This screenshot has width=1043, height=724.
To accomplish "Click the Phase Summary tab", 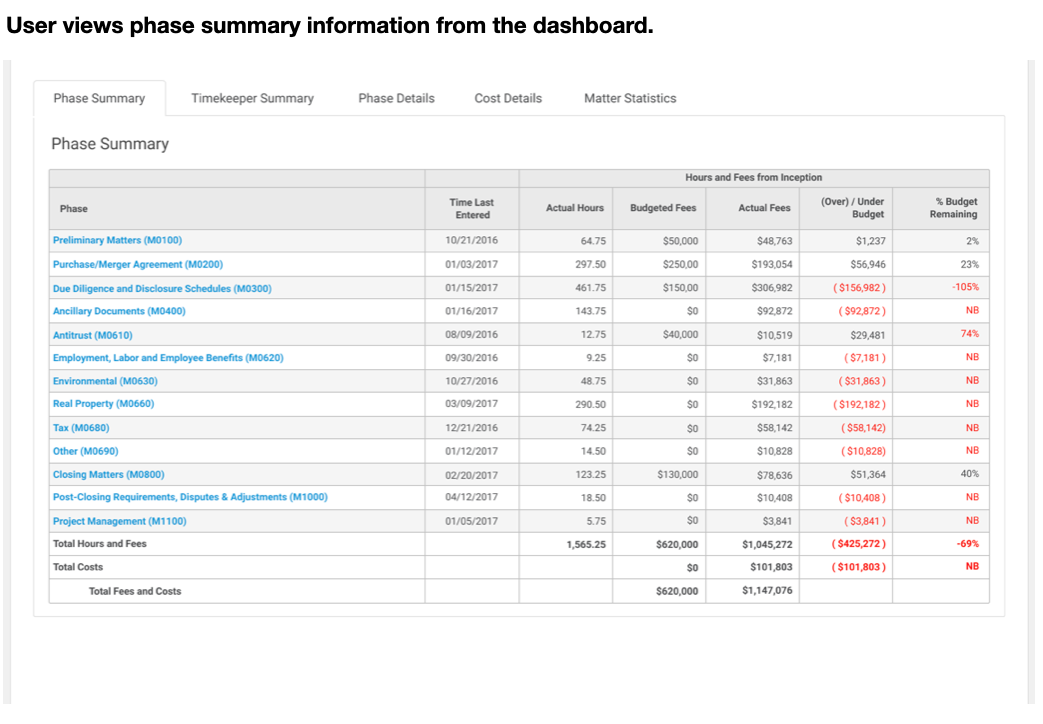I will click(x=99, y=98).
